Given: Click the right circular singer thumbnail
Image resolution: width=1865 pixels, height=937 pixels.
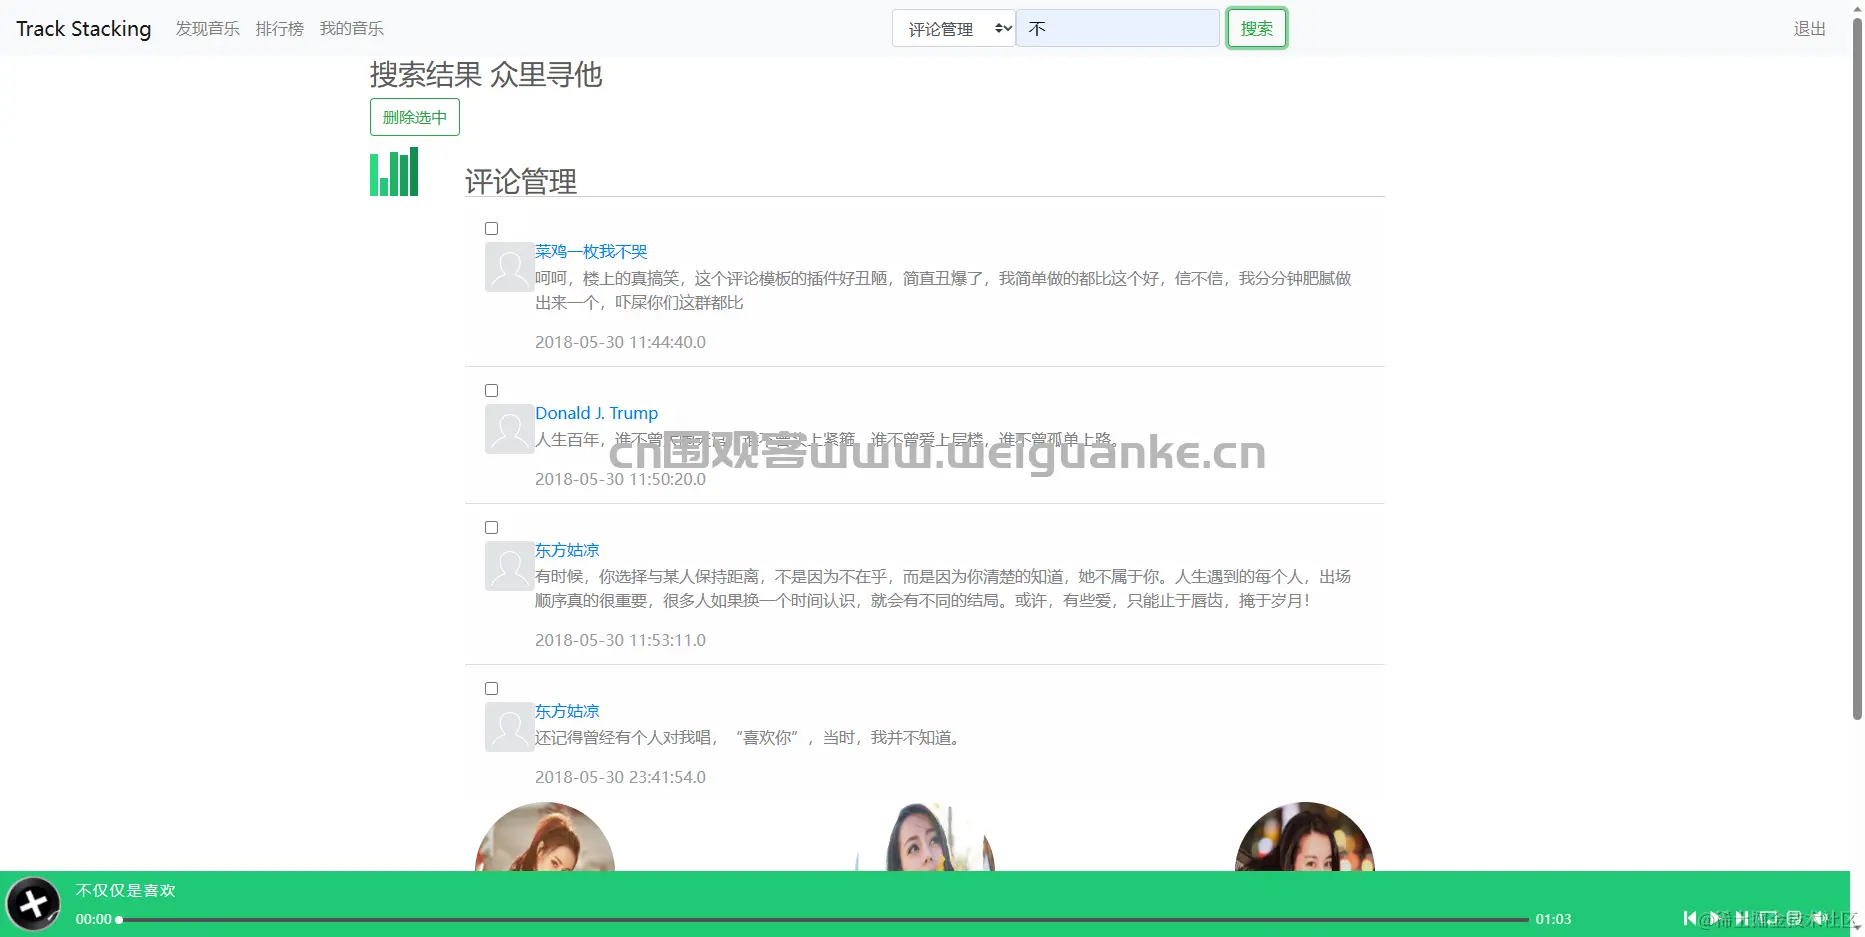Looking at the screenshot, I should point(1305,837).
